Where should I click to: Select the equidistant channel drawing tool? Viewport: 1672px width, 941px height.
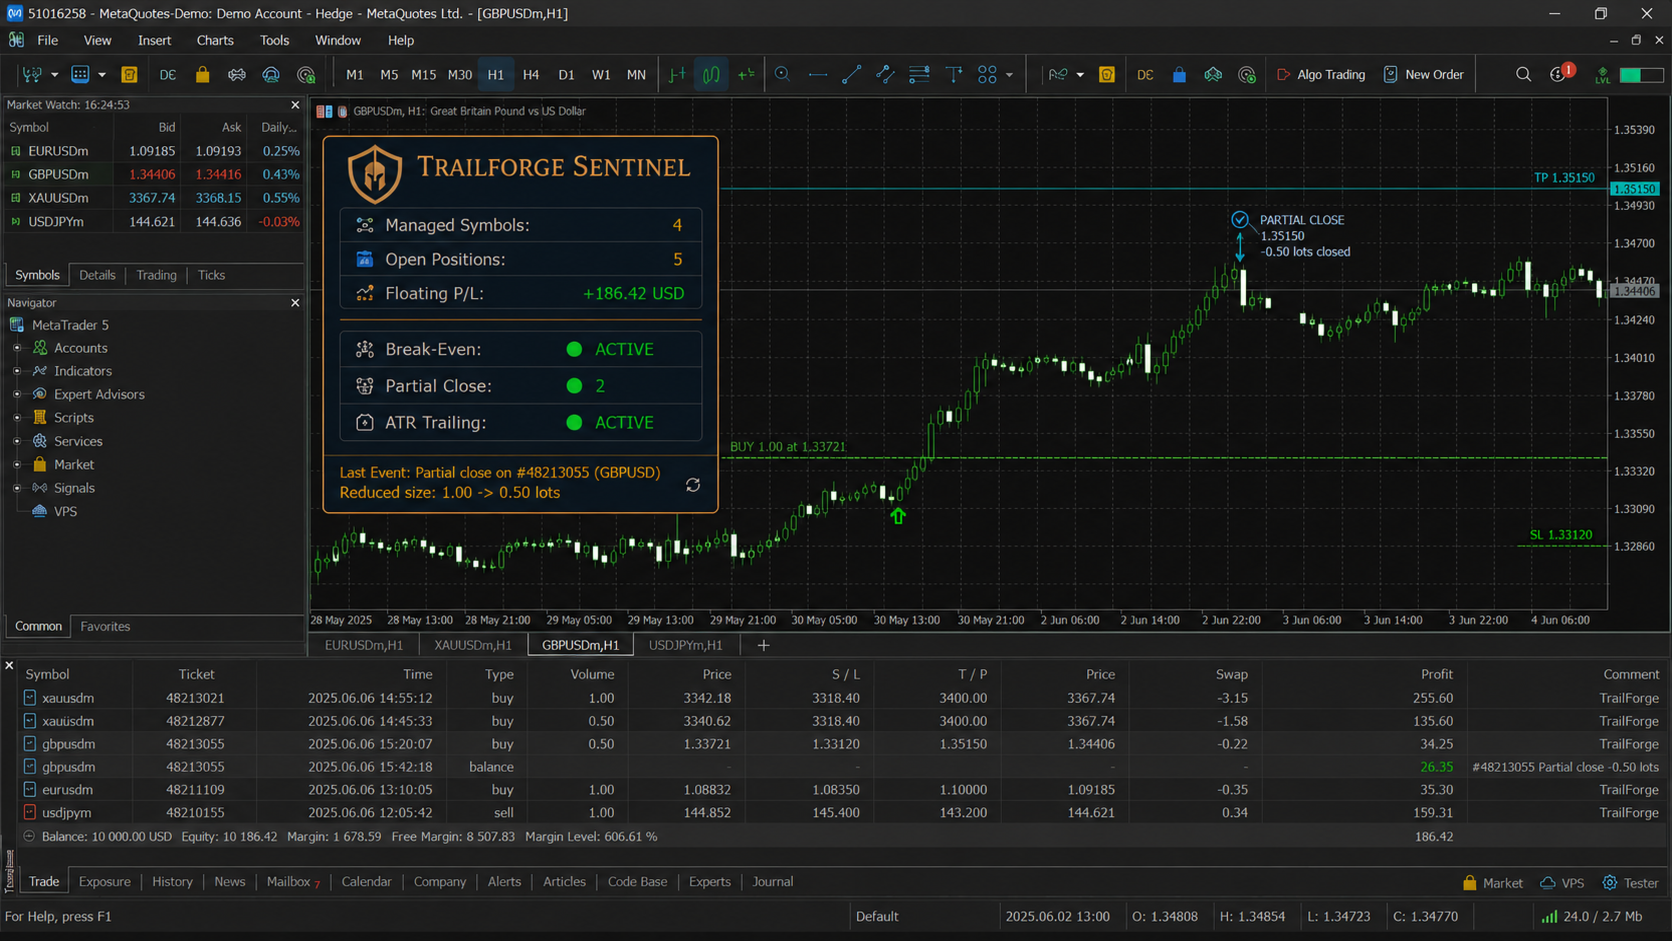tap(885, 75)
